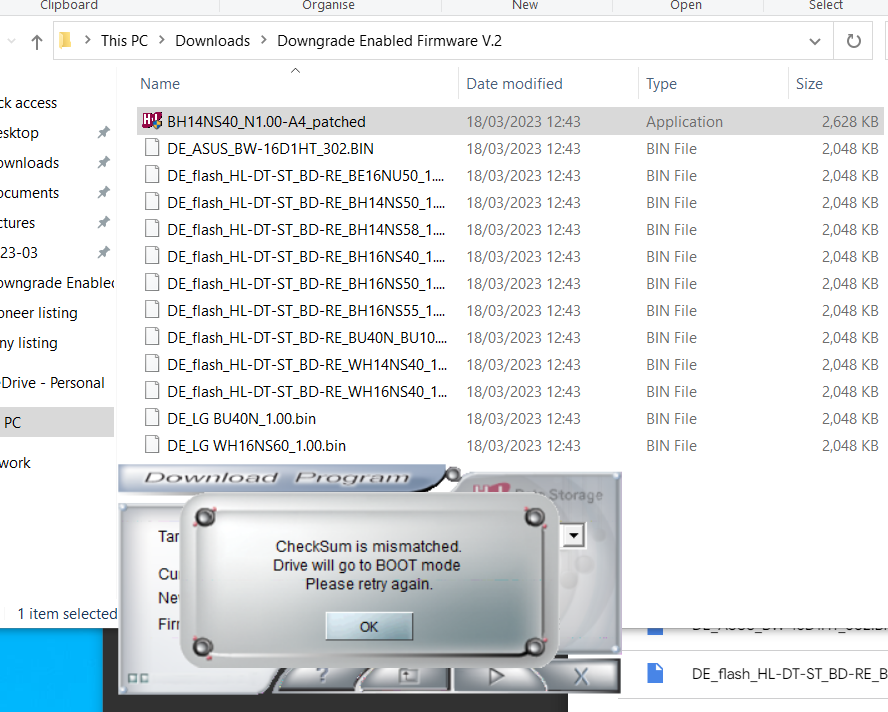The height and width of the screenshot is (712, 888).
Task: Open Quick access in navigation pane
Action: click(28, 103)
